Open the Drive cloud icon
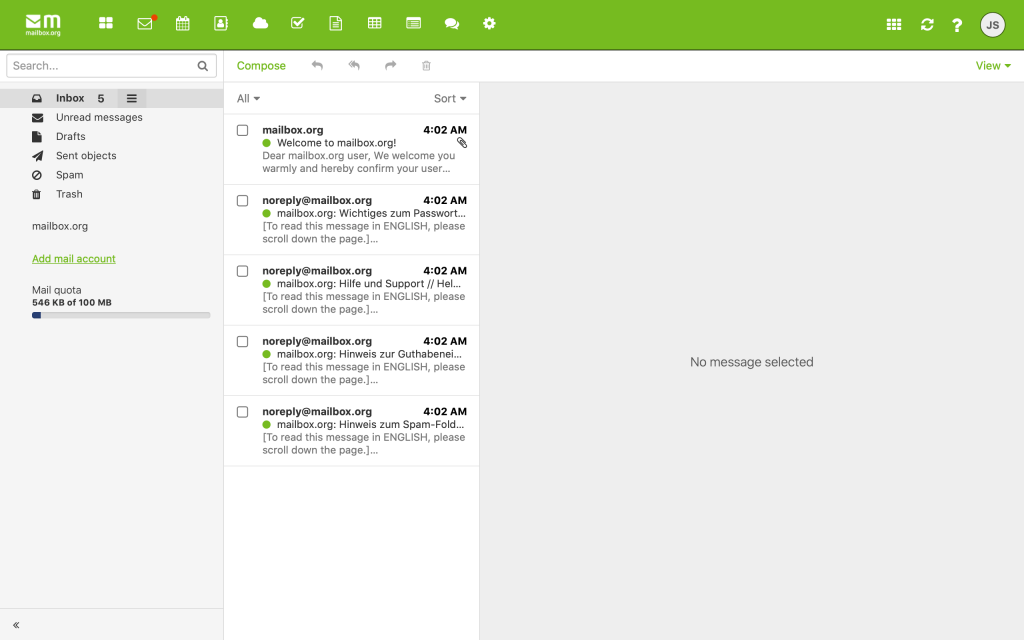1024x640 pixels. 260,24
